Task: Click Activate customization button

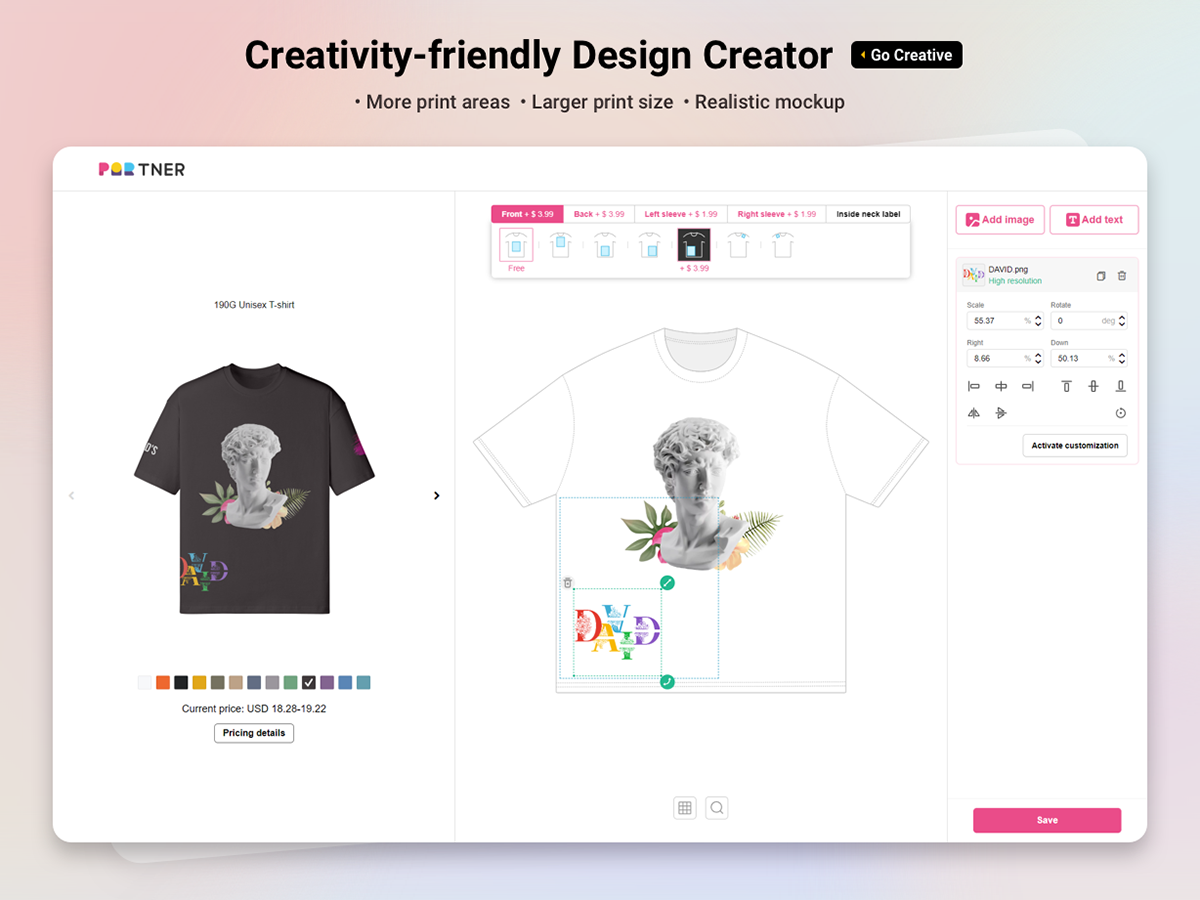Action: coord(1075,445)
